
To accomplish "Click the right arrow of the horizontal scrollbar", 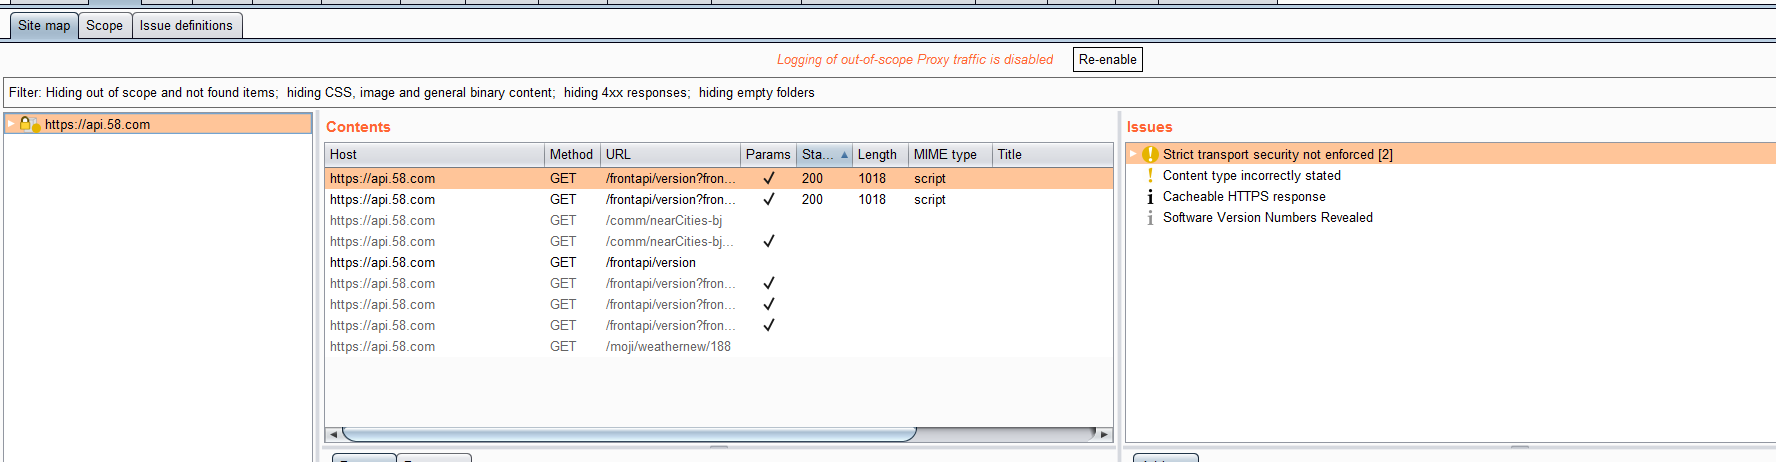I will pyautogui.click(x=1104, y=434).
